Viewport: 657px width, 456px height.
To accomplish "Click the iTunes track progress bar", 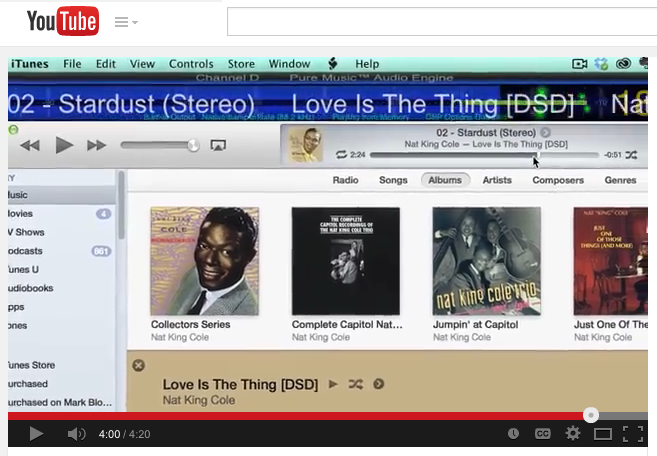I will click(484, 155).
